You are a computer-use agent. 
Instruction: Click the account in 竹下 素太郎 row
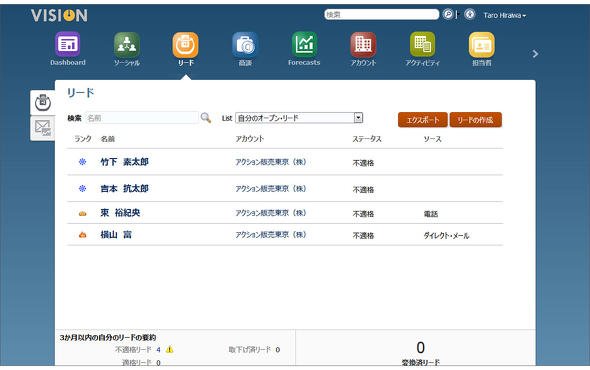point(271,162)
